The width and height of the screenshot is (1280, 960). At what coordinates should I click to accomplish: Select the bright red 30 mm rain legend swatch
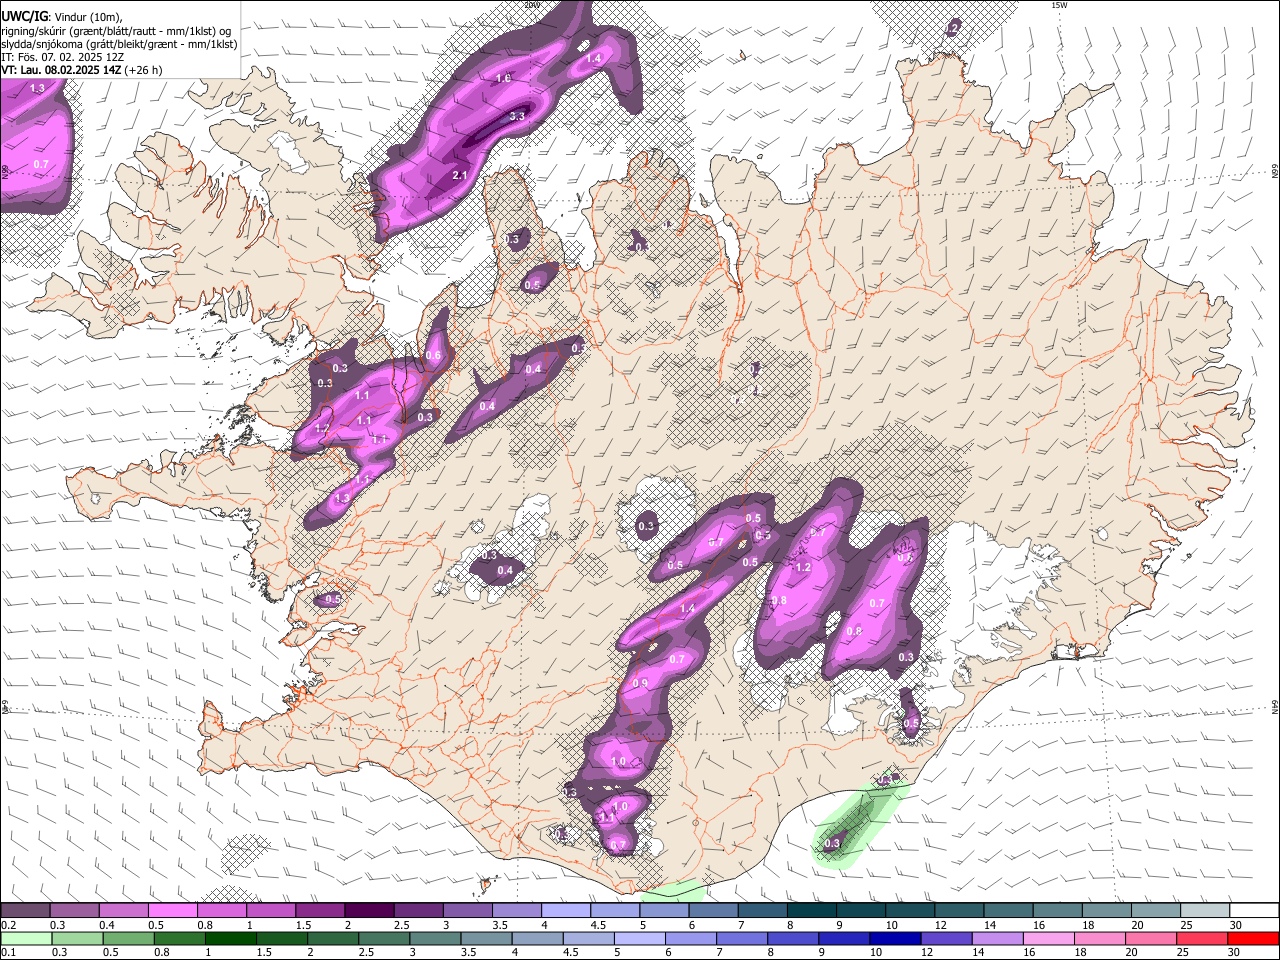tap(1254, 938)
